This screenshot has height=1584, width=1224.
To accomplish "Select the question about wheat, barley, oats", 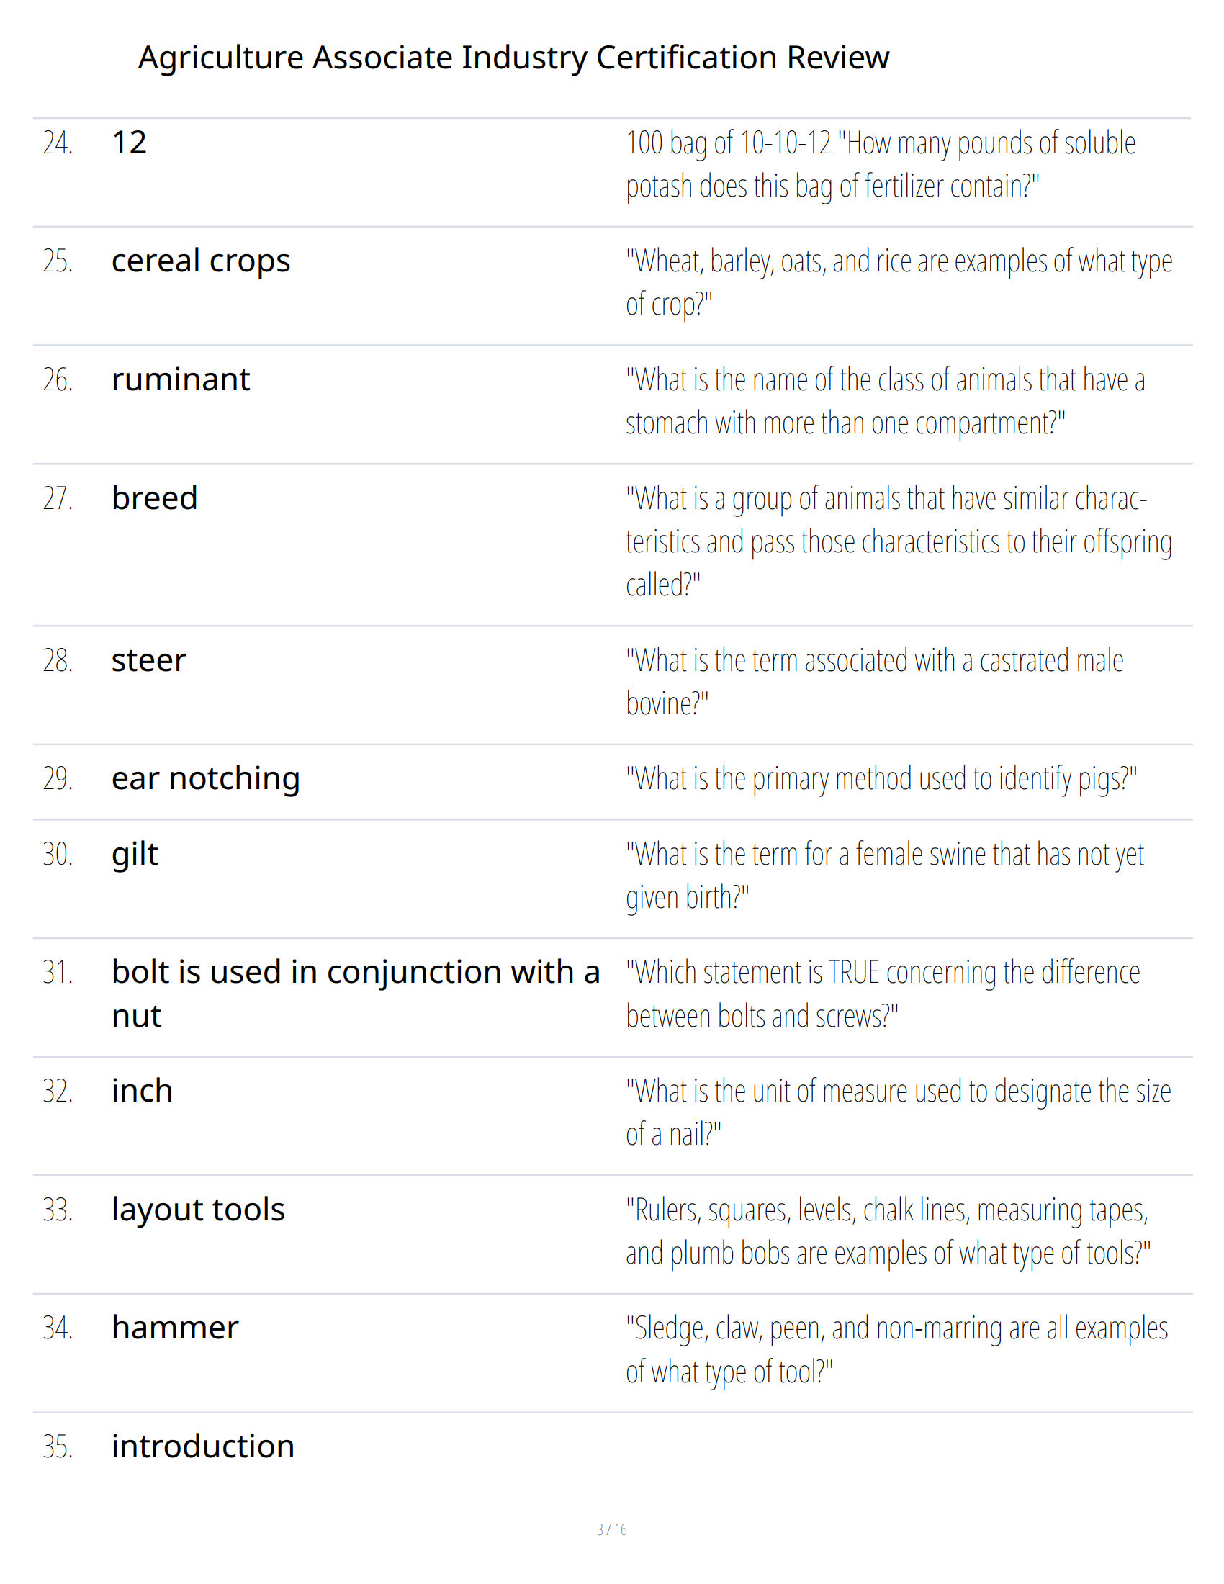I will point(899,282).
